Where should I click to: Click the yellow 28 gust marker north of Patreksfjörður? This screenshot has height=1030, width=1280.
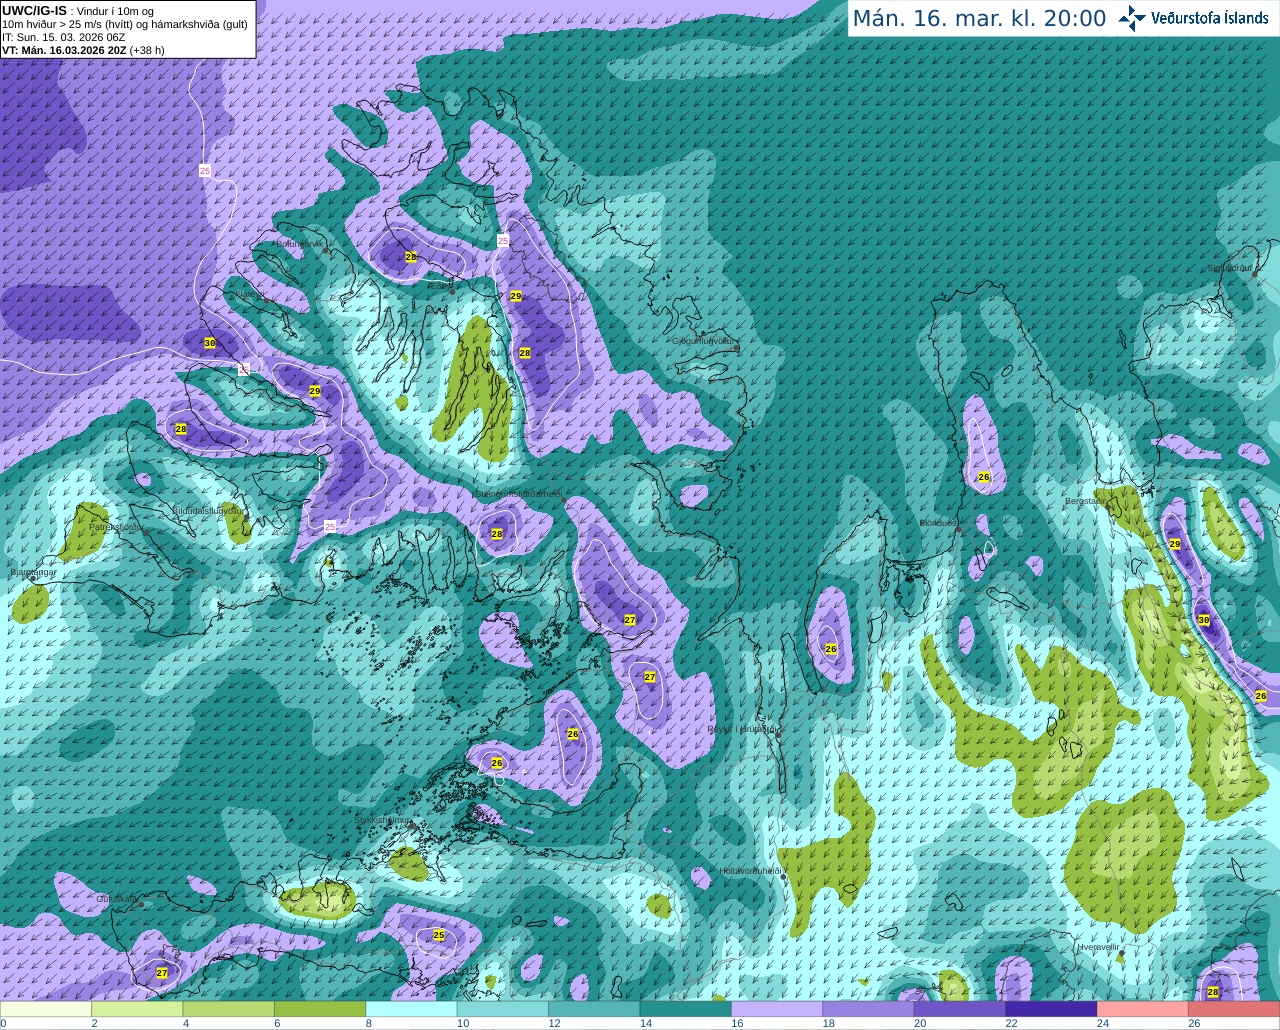click(181, 429)
